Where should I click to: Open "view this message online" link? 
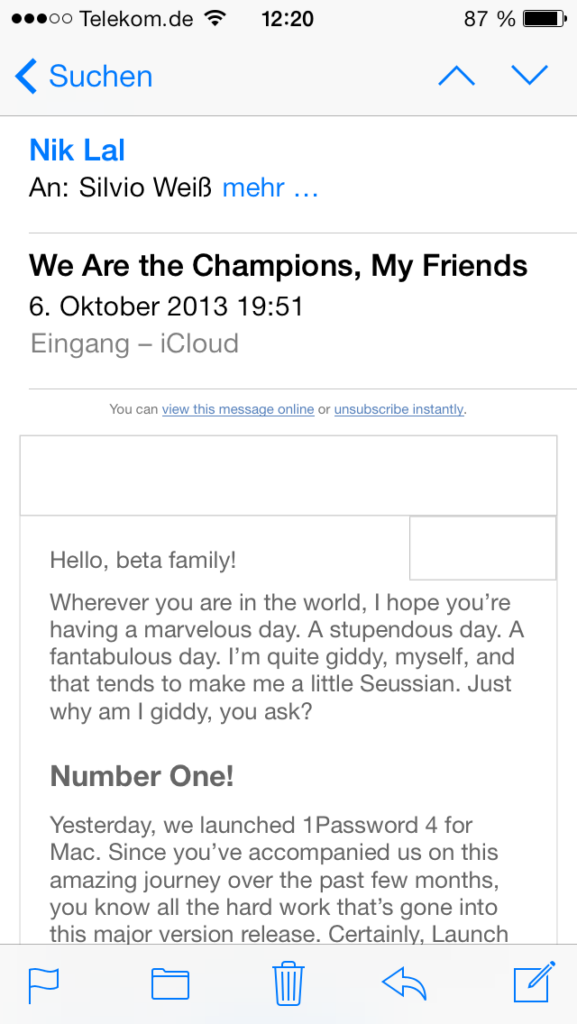[238, 409]
